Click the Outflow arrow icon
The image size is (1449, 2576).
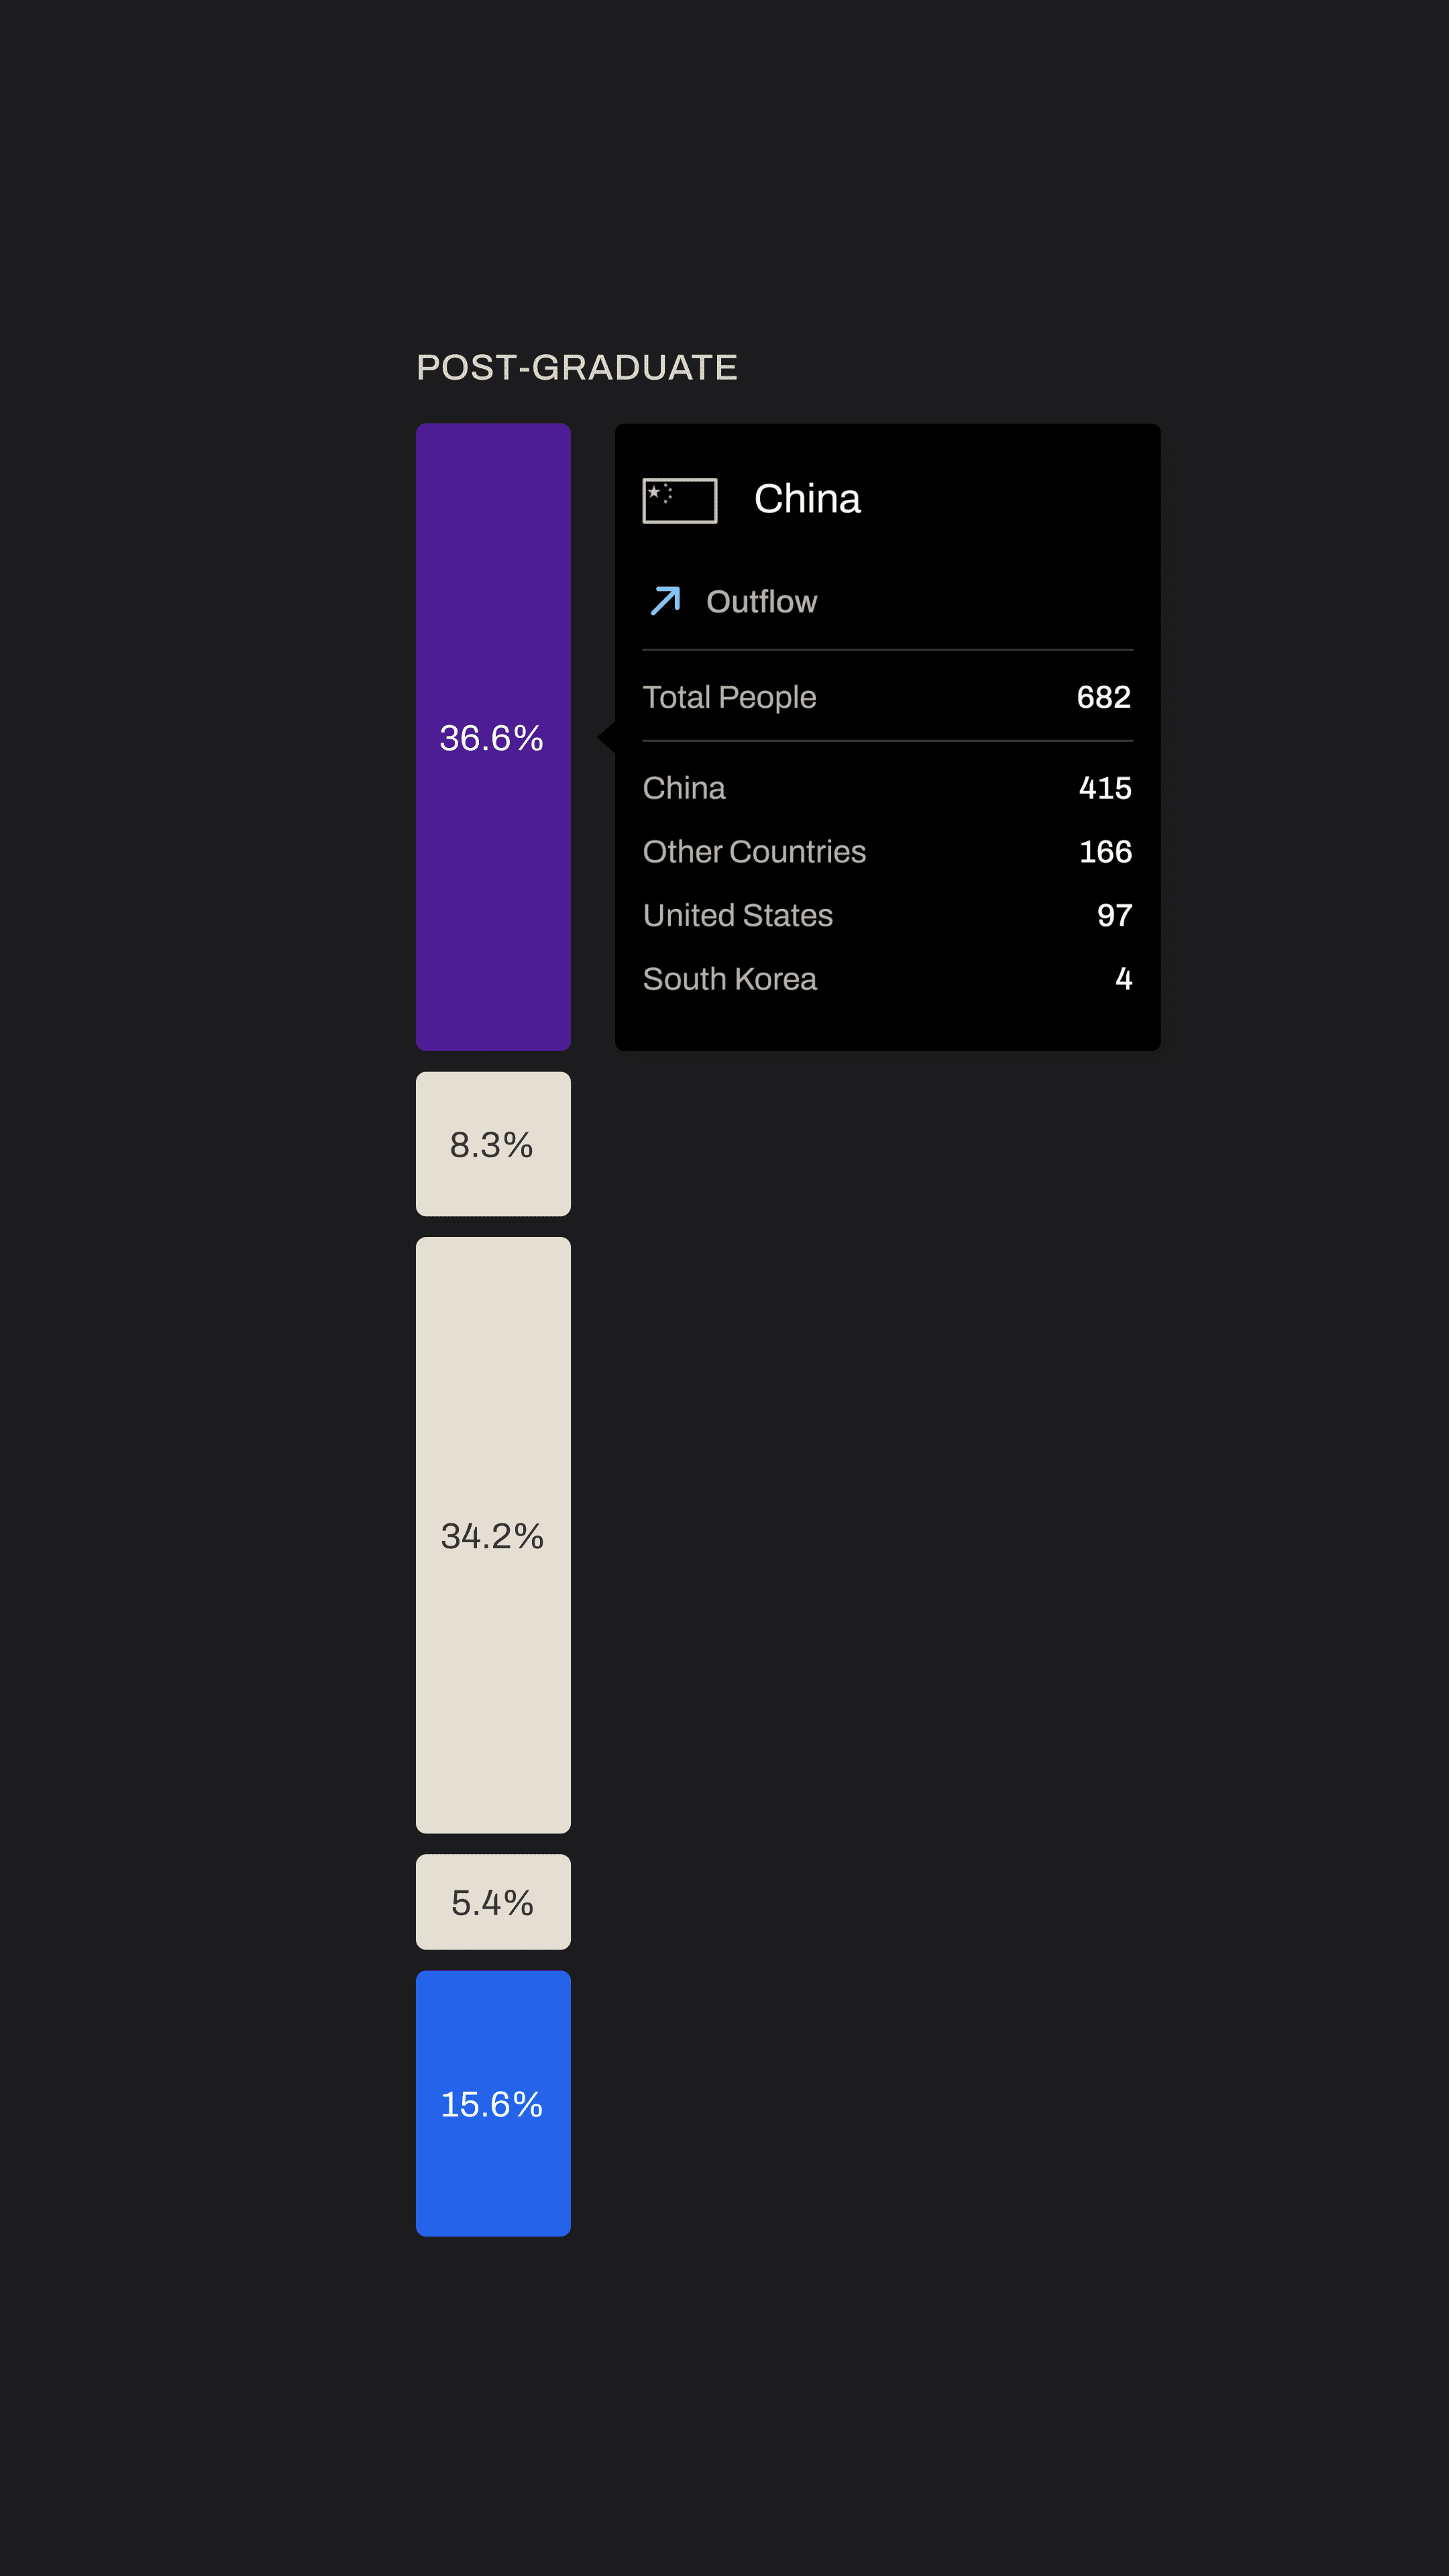(x=665, y=601)
